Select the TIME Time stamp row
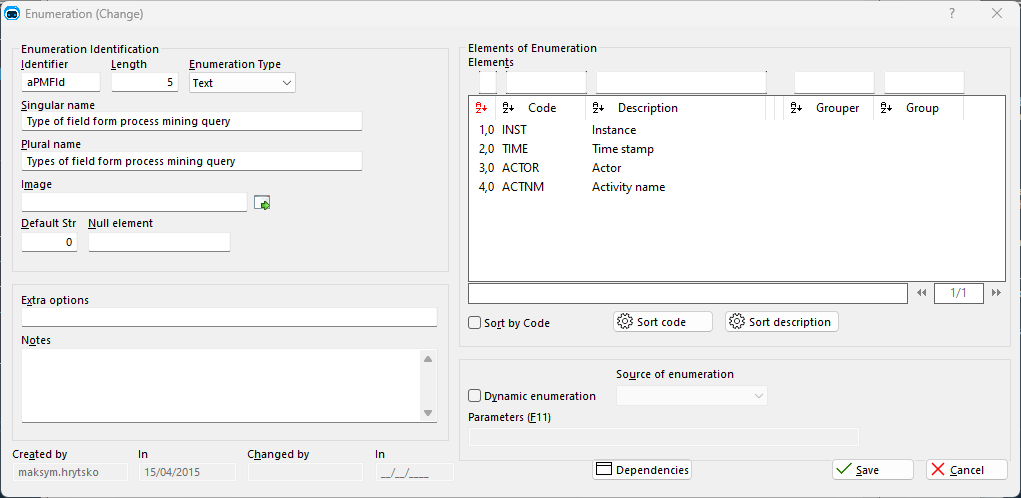 (737, 149)
